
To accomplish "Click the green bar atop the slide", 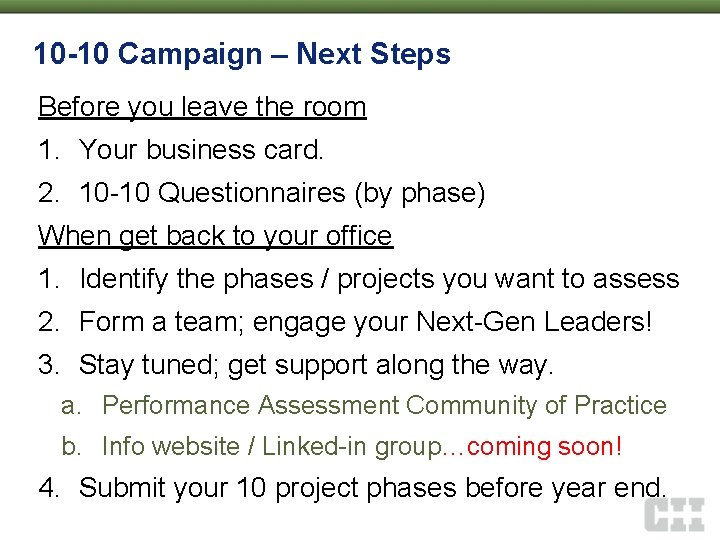I will (x=360, y=6).
